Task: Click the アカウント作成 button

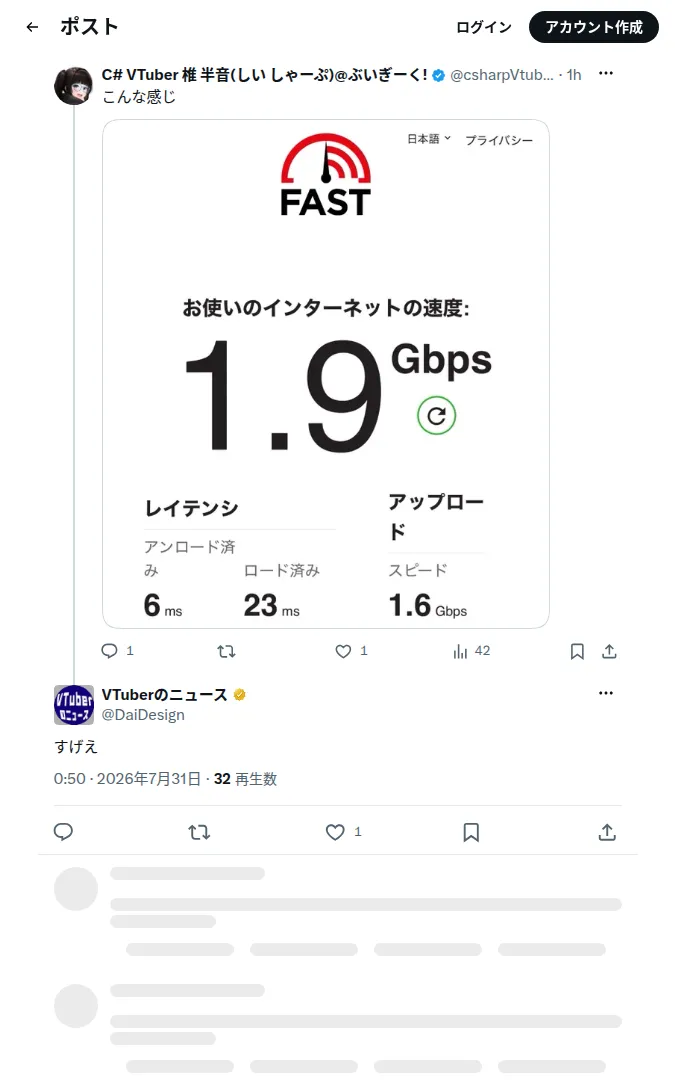Action: 594,27
